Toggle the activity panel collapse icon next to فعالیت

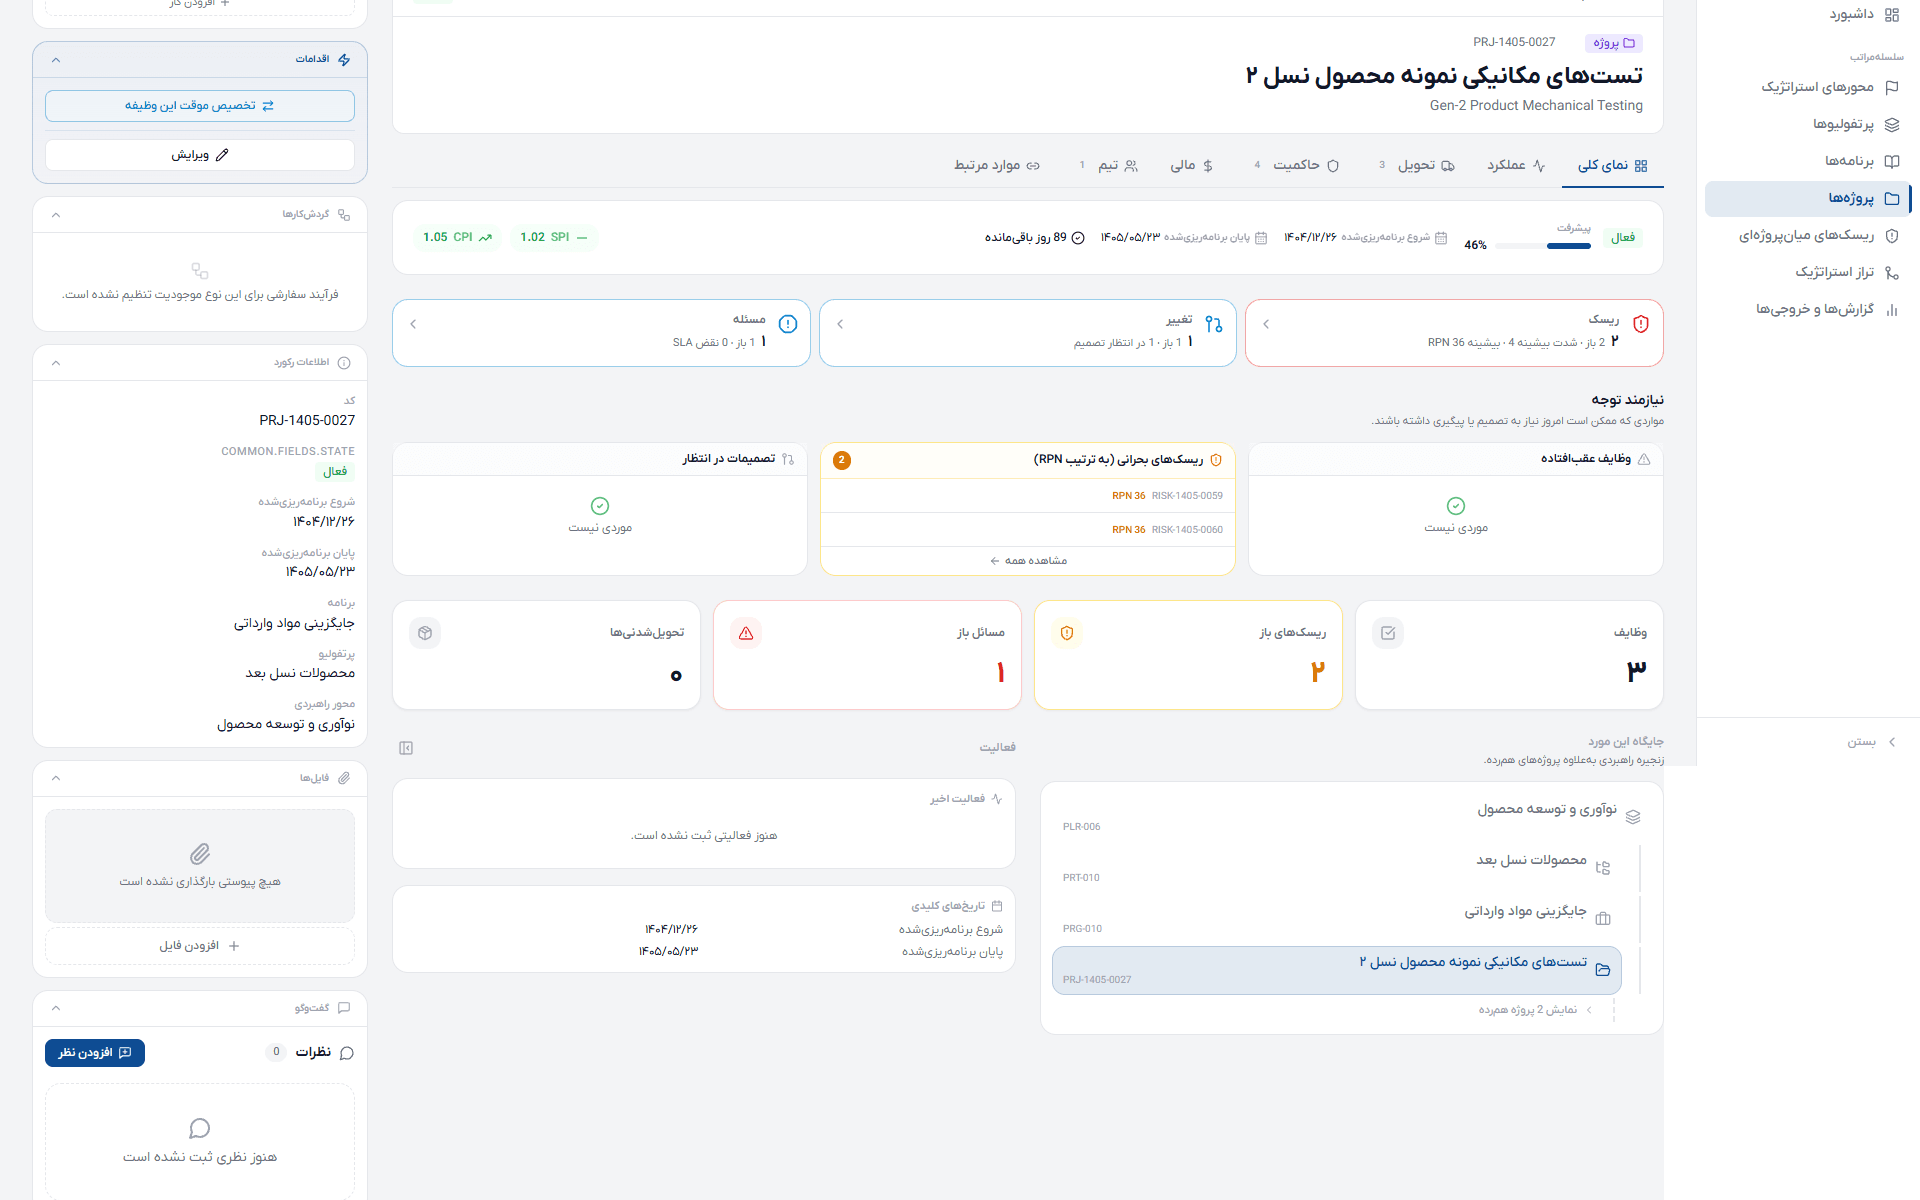tap(406, 748)
